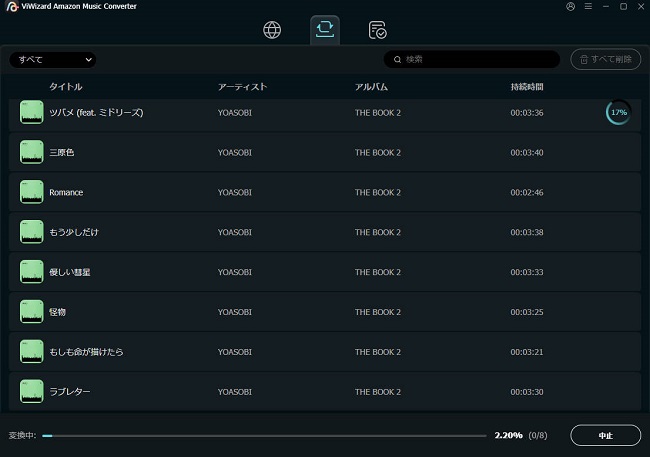Click the 持続時間 column header
Viewport: 650px width, 457px height.
click(527, 87)
